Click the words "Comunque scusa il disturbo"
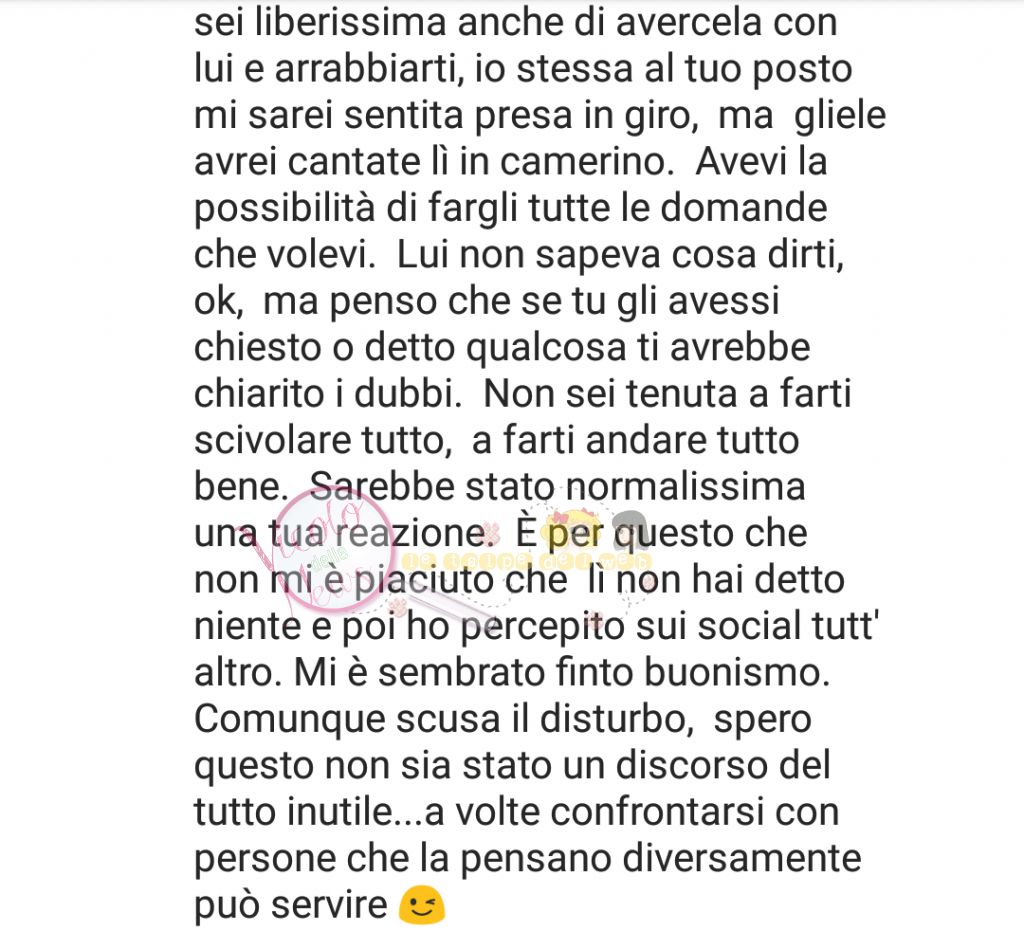This screenshot has height=949, width=1024. pos(443,719)
